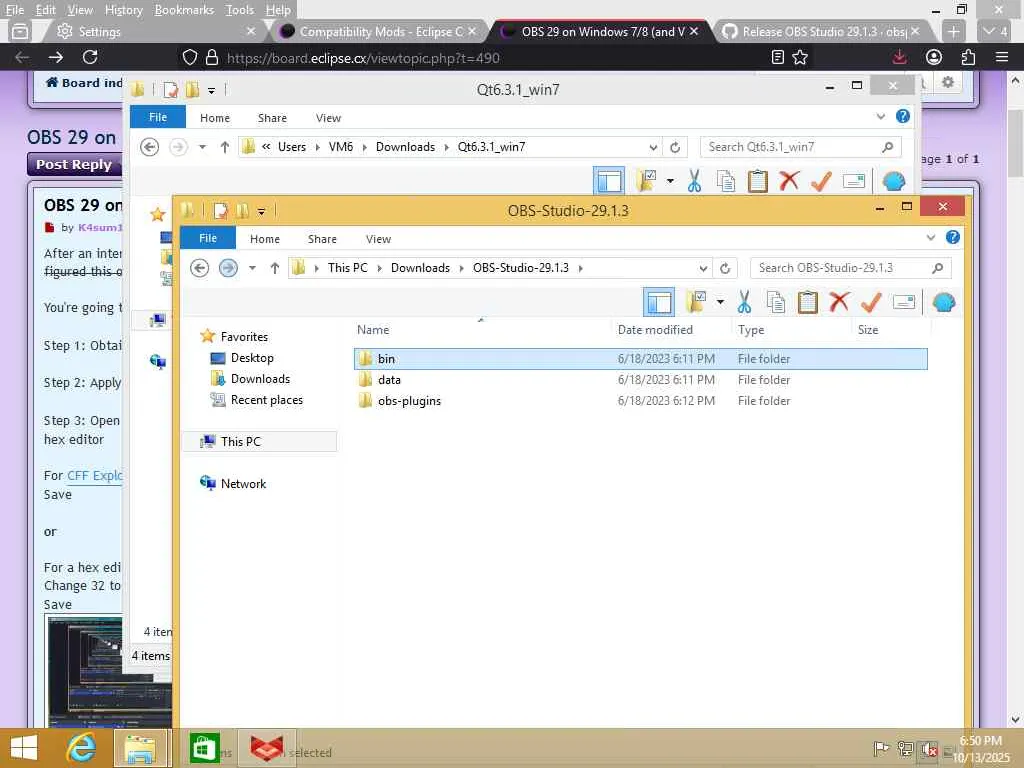This screenshot has height=768, width=1024.
Task: Click the Properties checkmark icon in Qt6.3.1_win7 toolbar
Action: pos(821,181)
